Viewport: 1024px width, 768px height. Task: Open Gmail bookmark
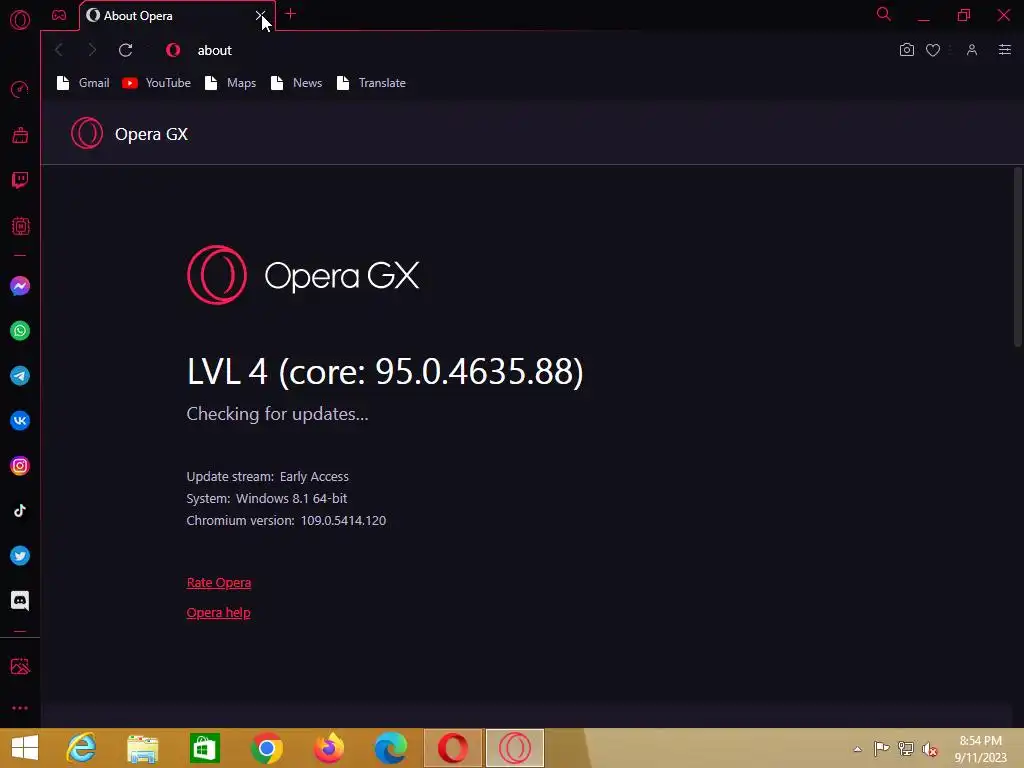pyautogui.click(x=84, y=83)
